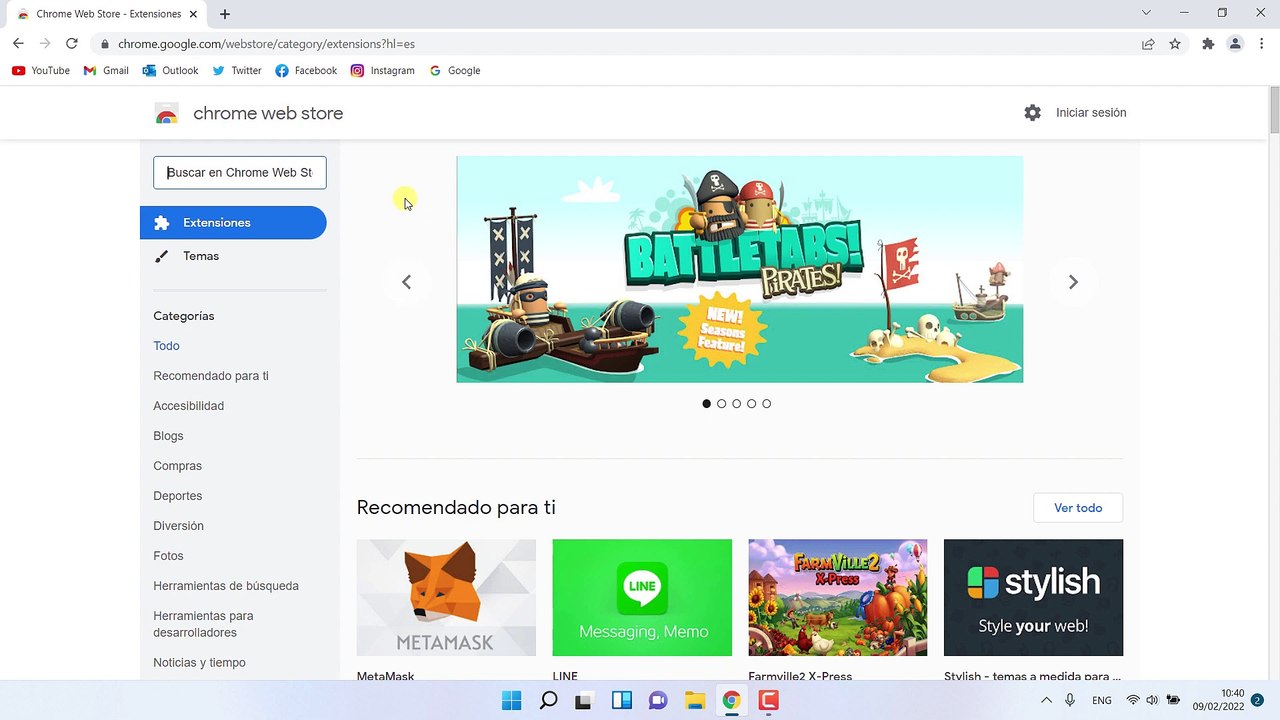Show hidden system tray icons
The width and height of the screenshot is (1280, 720).
coord(1046,701)
